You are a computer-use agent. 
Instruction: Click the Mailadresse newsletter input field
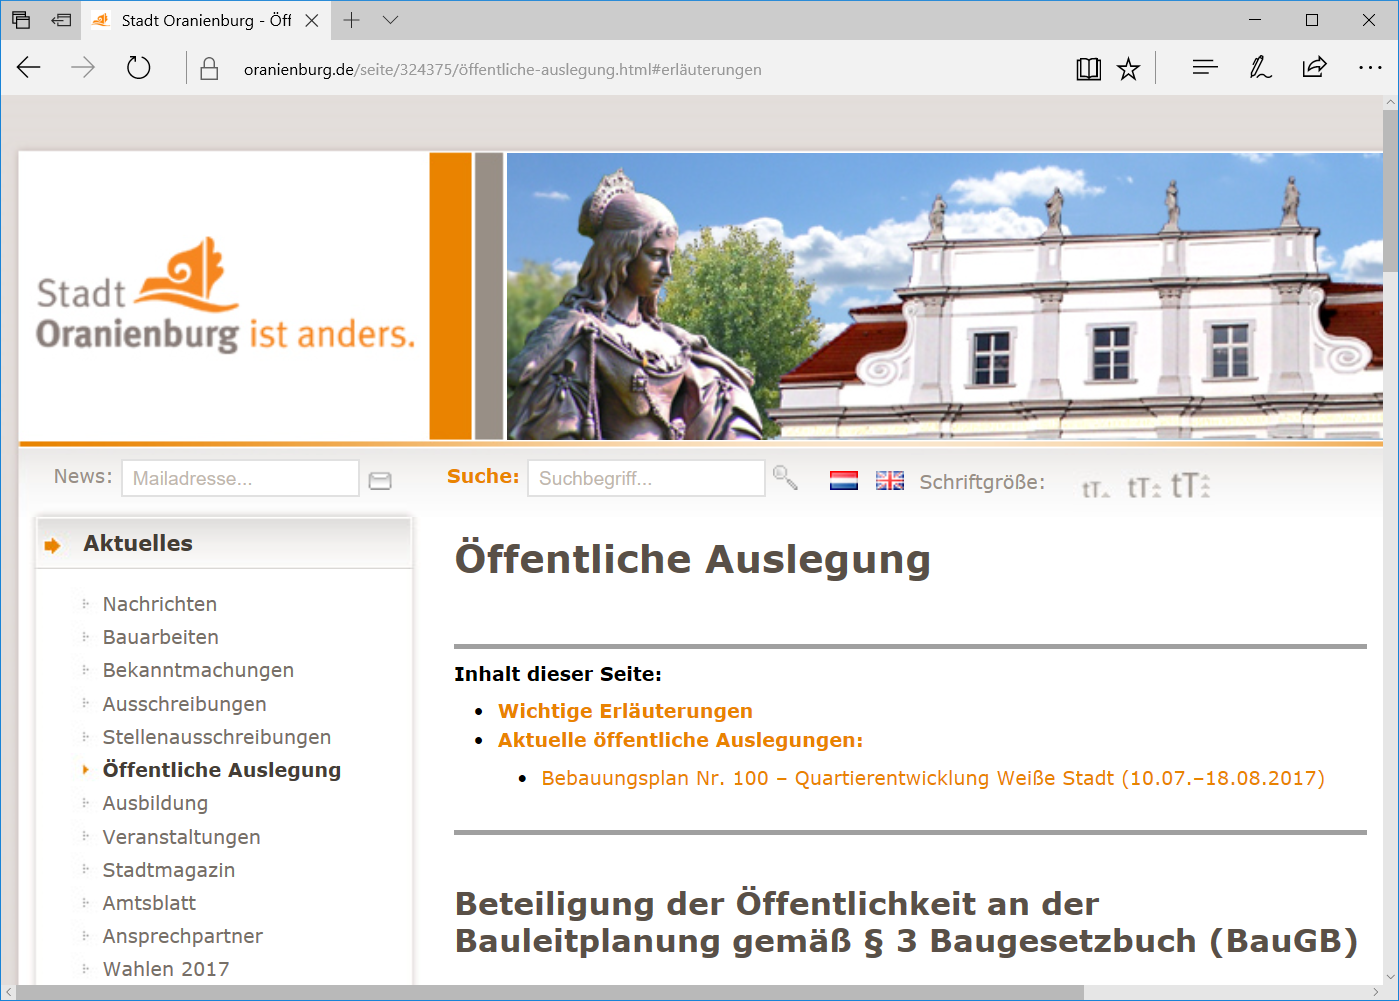coord(240,479)
